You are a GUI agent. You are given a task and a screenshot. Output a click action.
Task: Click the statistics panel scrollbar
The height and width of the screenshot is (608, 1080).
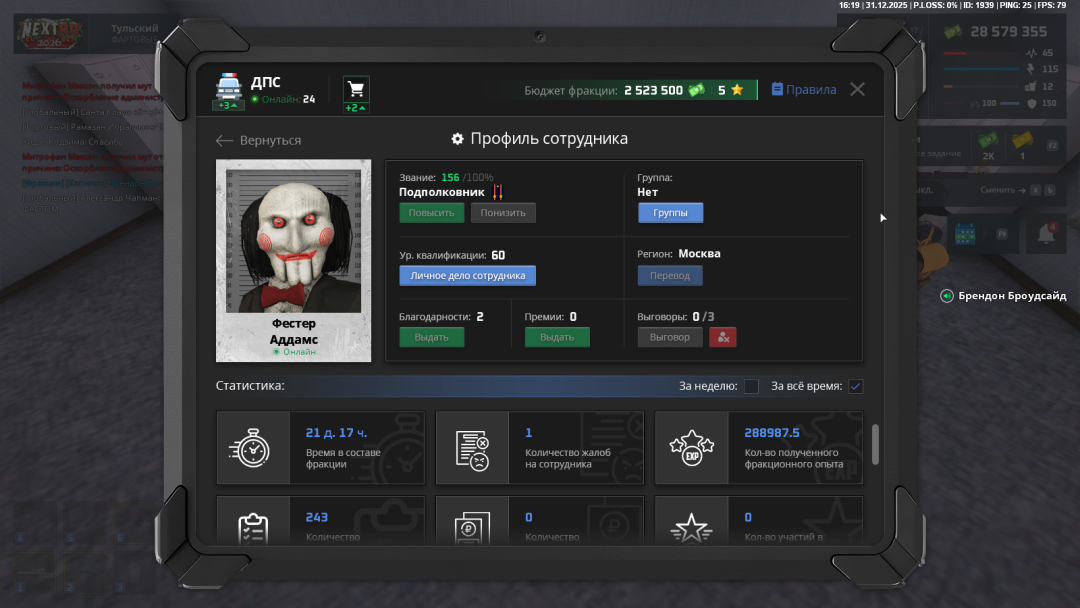coord(876,444)
